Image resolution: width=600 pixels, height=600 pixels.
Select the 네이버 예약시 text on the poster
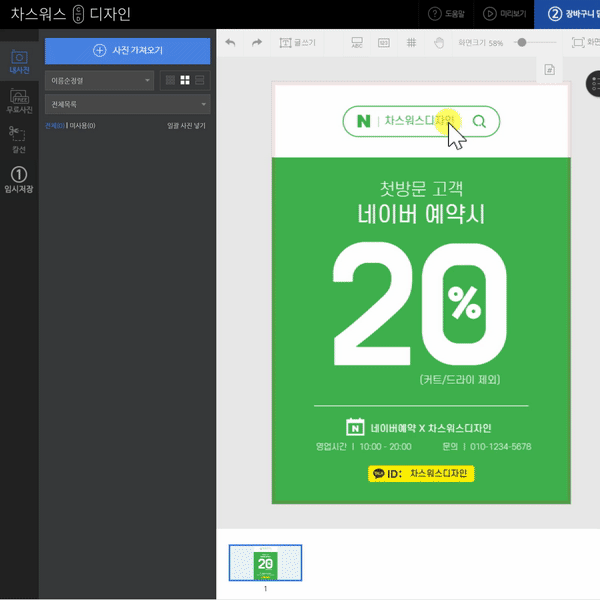click(x=421, y=214)
